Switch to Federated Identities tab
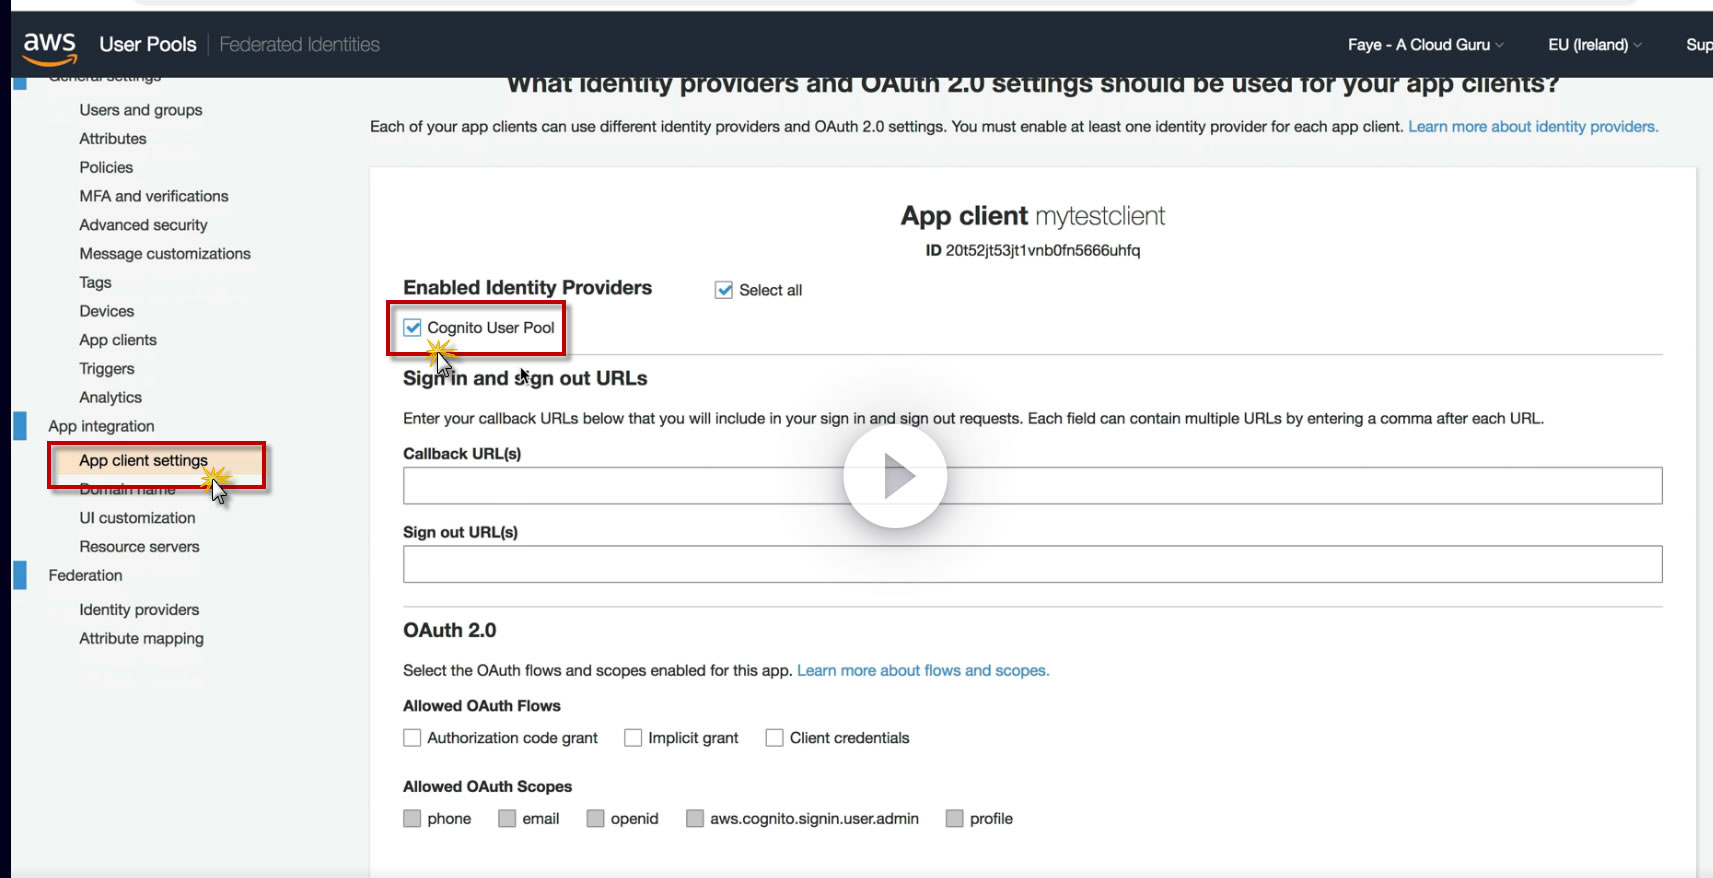Screen dimensions: 1713x878 click(x=300, y=44)
